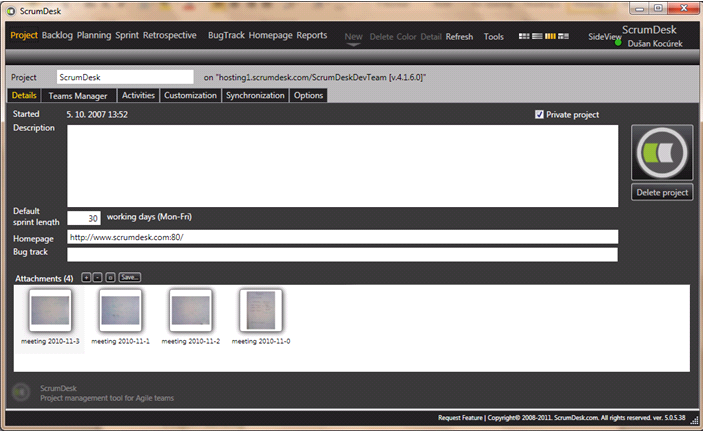
Task: Switch to the Teams Manager tab
Action: coord(78,96)
